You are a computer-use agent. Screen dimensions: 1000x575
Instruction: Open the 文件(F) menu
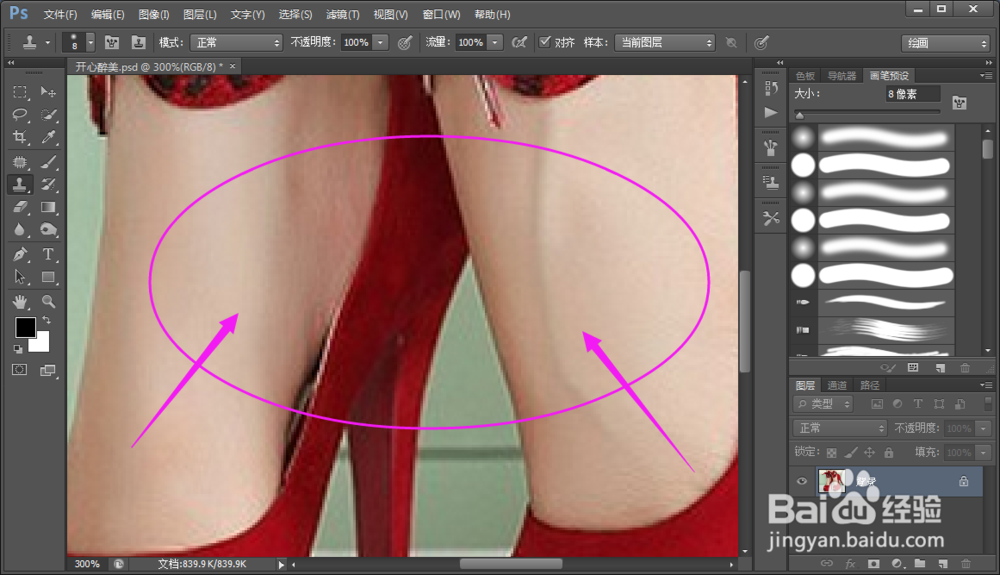60,14
